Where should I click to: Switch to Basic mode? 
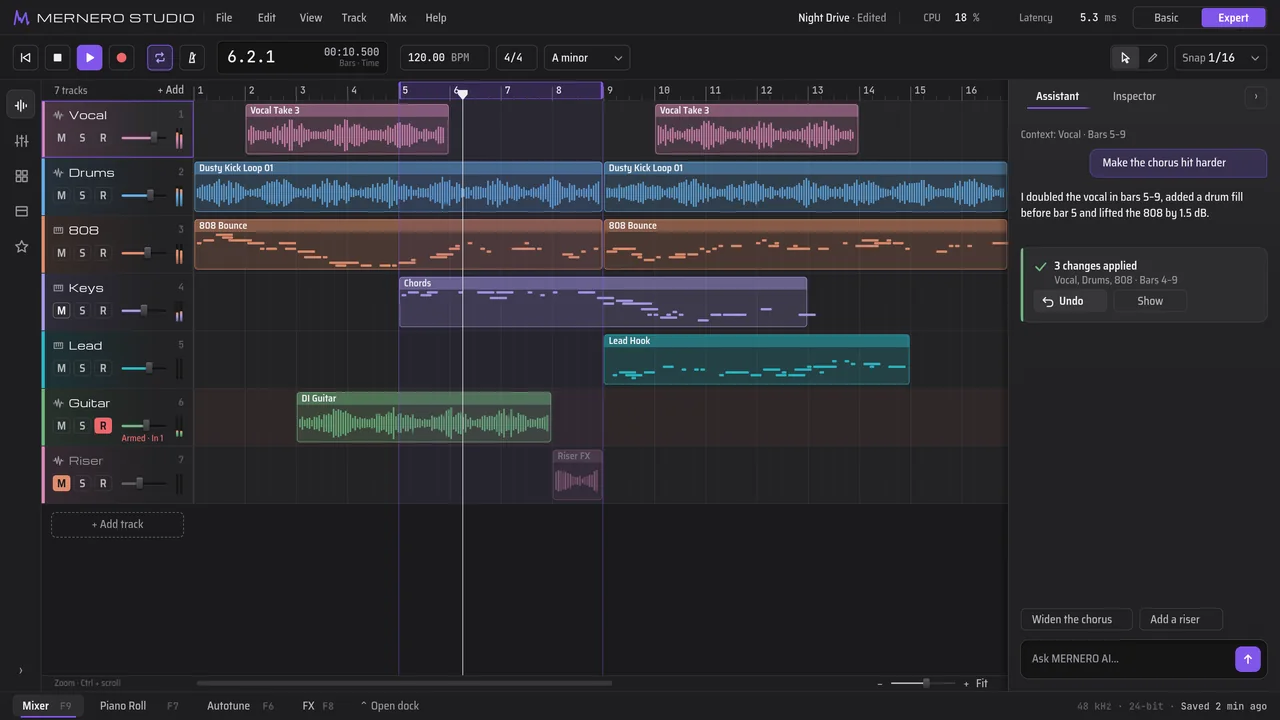pyautogui.click(x=1166, y=18)
